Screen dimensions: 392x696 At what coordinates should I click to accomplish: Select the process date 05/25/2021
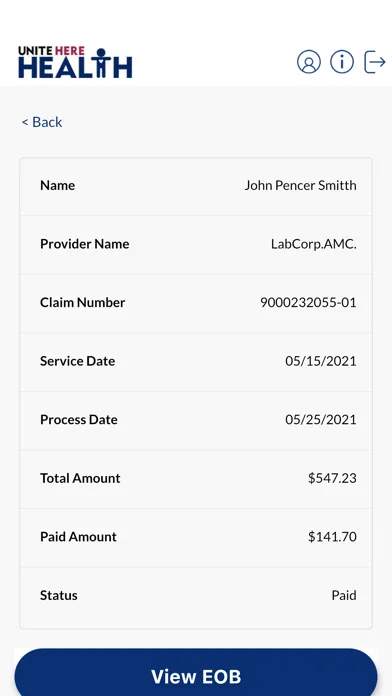point(321,419)
